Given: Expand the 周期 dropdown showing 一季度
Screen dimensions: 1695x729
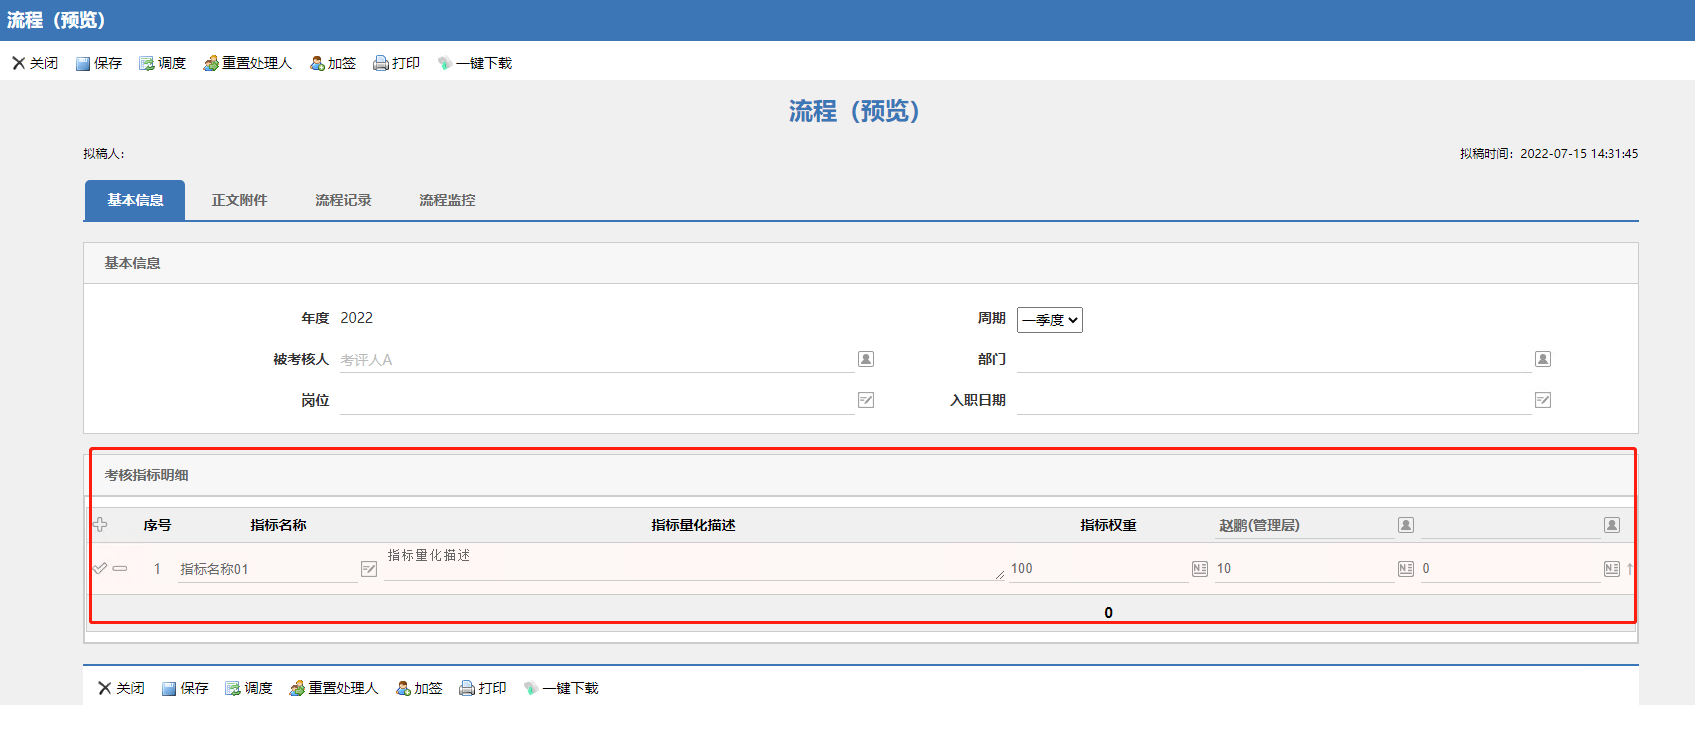Looking at the screenshot, I should point(1050,320).
